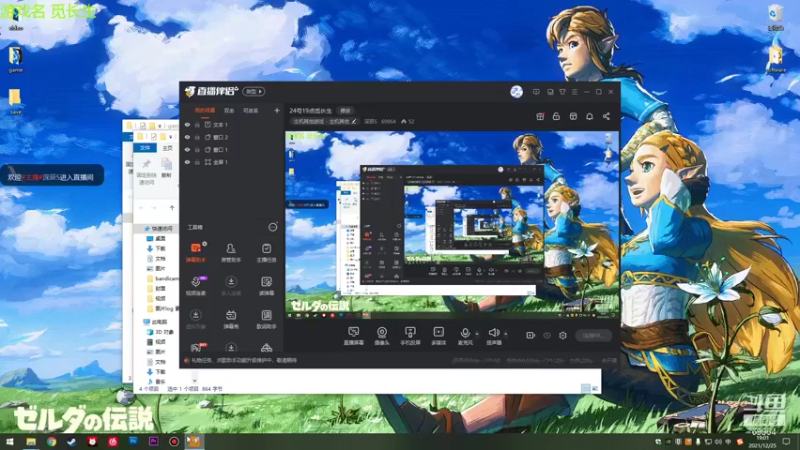This screenshot has height=450, width=800.
Task: Toggle lock for 全屏 1 source
Action: [197, 162]
